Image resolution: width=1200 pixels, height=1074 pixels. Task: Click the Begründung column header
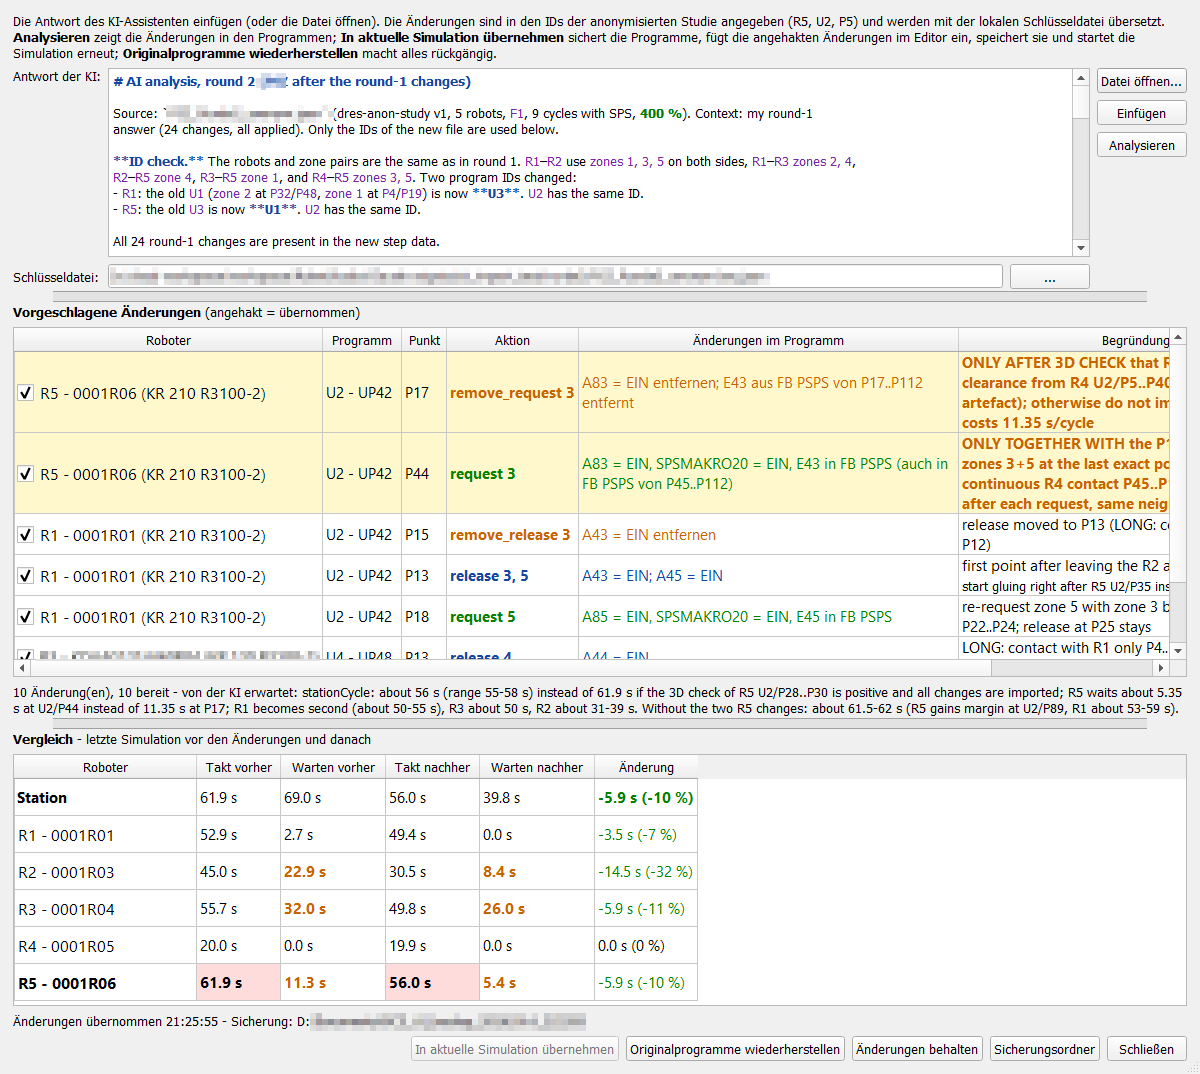click(x=1064, y=340)
